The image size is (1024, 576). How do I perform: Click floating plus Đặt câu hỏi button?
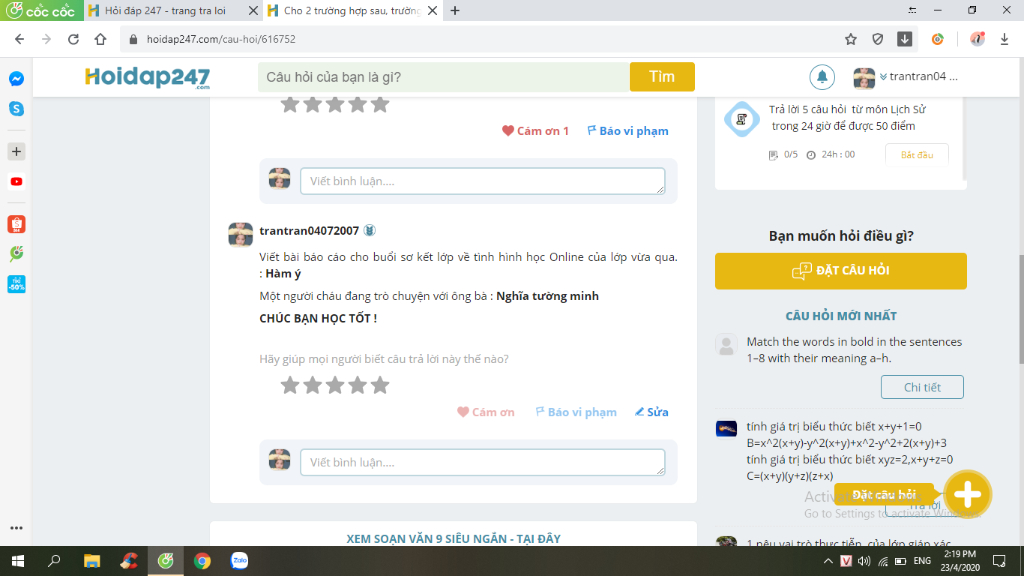[x=967, y=494]
